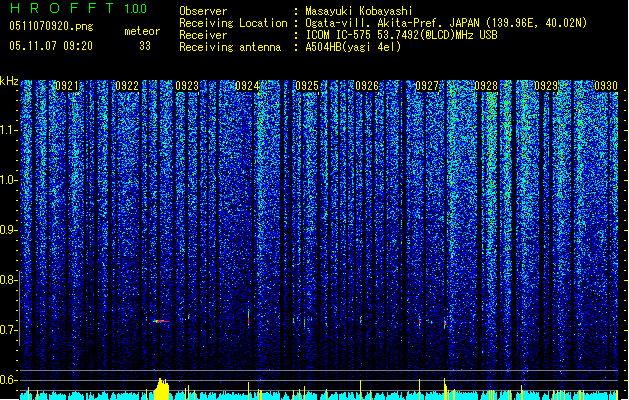Click the ICOM IC-575 receiver text
This screenshot has width=629, height=400.
click(401, 35)
